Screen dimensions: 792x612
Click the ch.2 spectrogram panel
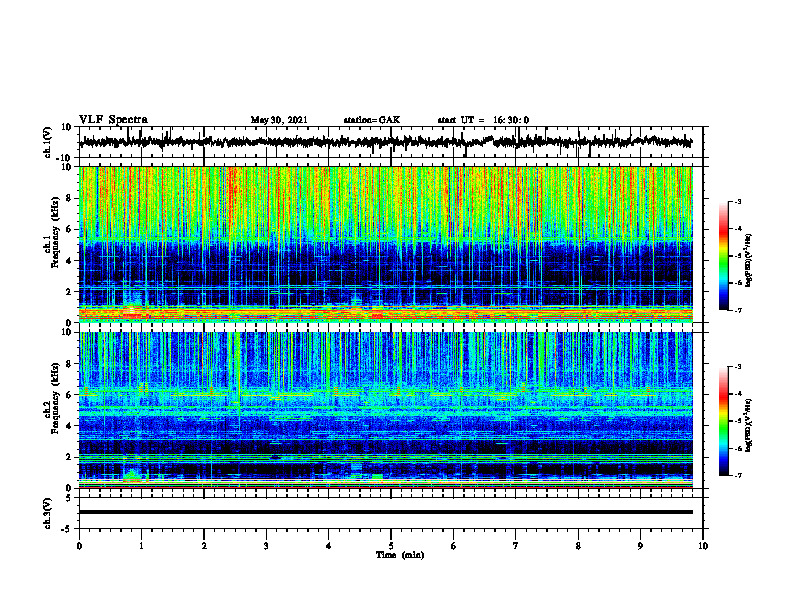385,410
